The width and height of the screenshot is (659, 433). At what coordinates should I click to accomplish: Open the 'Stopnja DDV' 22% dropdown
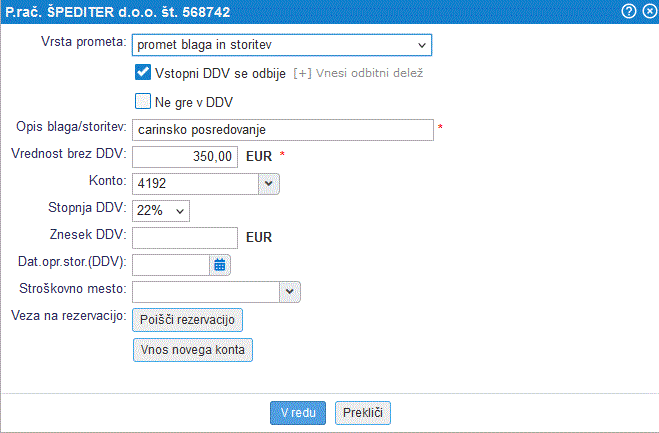tap(161, 211)
